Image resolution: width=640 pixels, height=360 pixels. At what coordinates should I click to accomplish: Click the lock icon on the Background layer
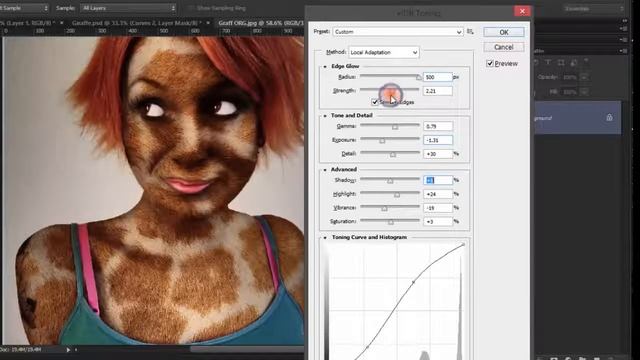[x=609, y=118]
